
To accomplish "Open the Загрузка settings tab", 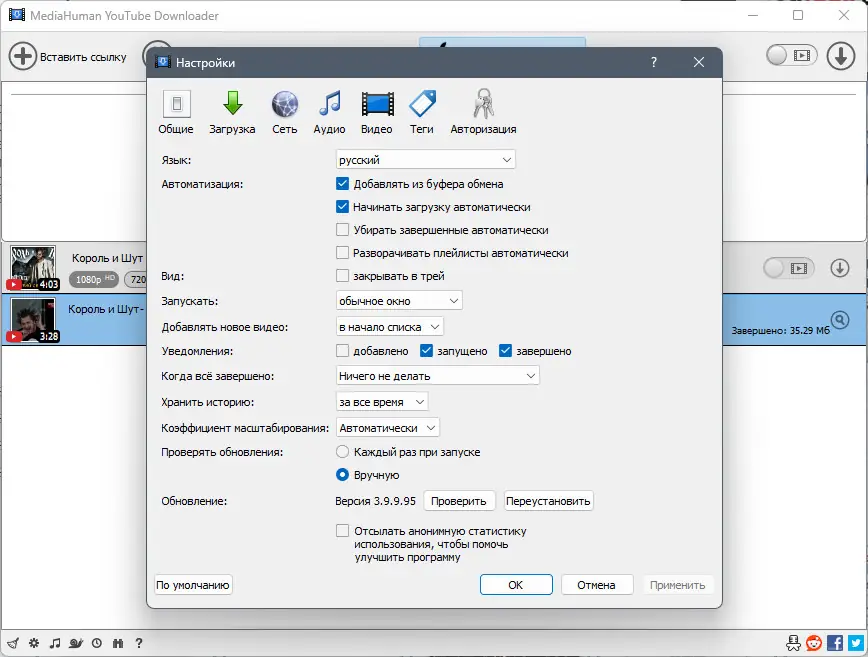I will [232, 110].
